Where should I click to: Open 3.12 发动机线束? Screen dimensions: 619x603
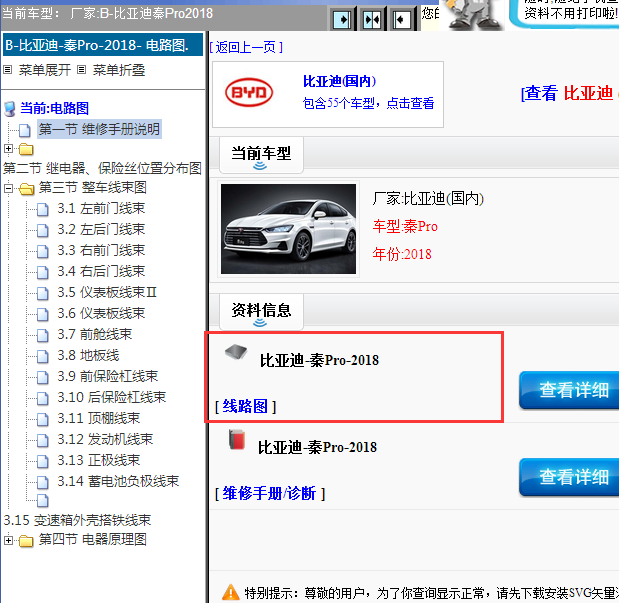click(x=105, y=440)
